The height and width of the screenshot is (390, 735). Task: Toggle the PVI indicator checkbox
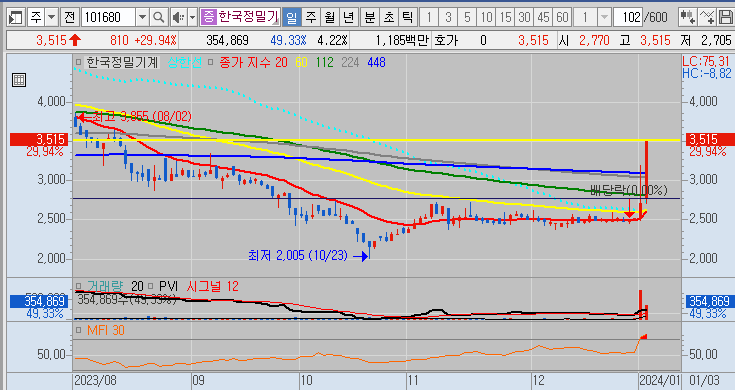pos(150,286)
